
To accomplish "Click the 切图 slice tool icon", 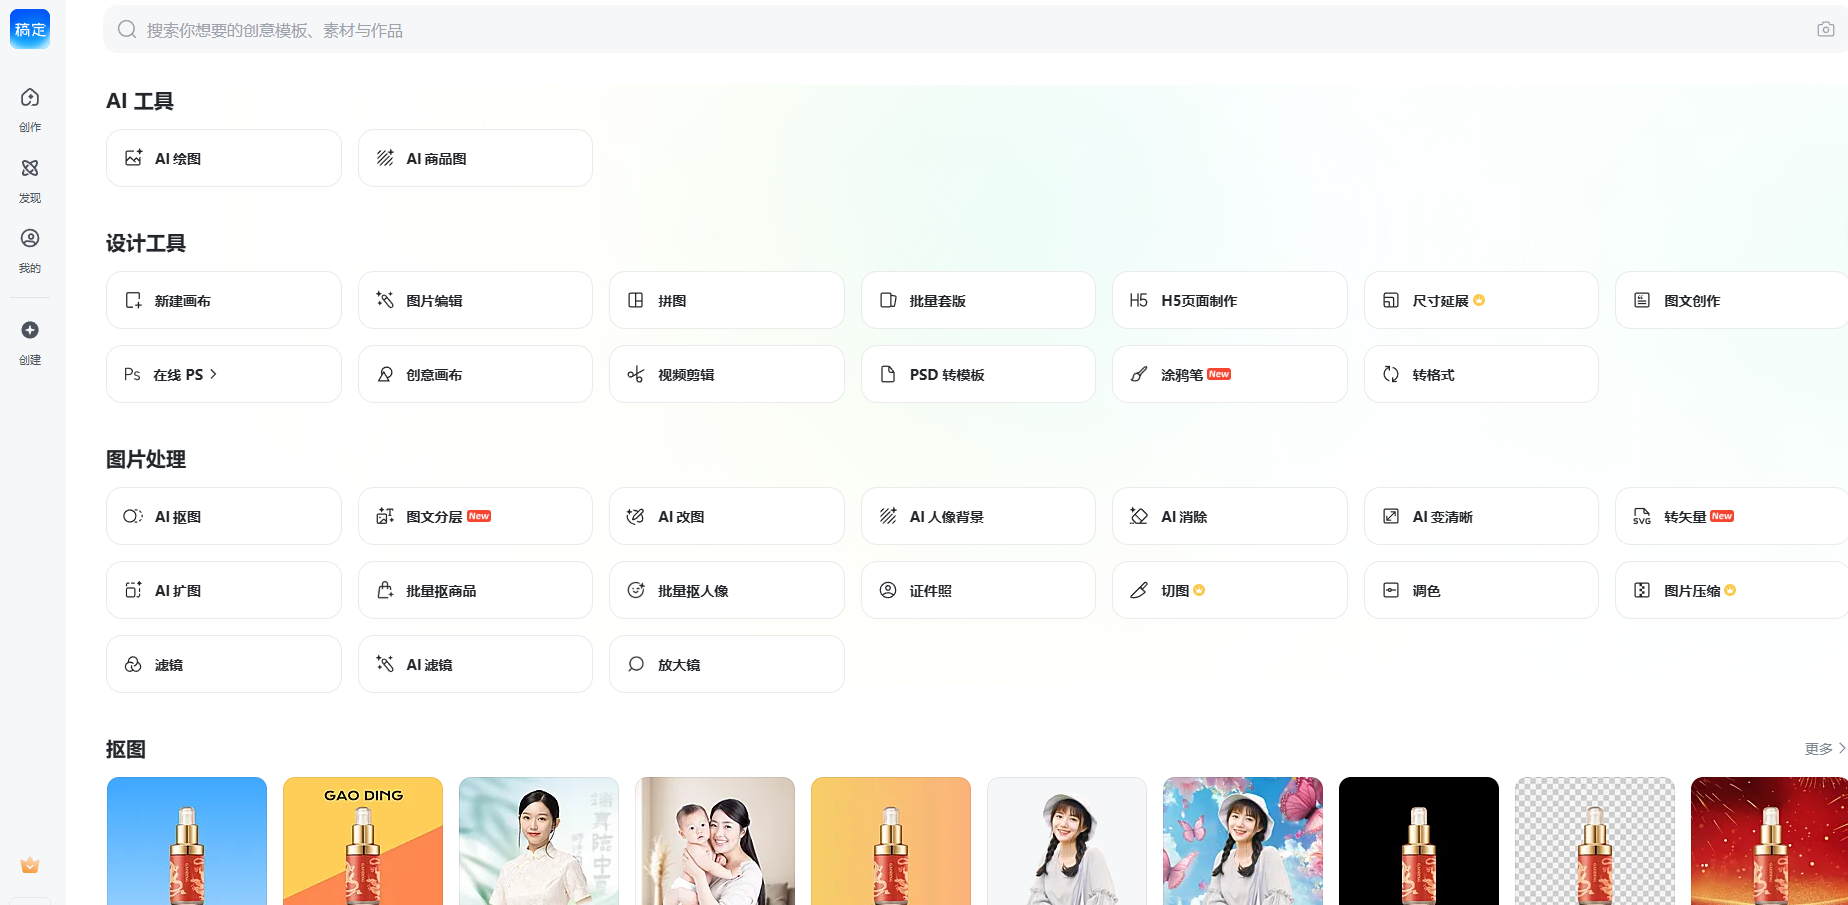I will click(1139, 590).
